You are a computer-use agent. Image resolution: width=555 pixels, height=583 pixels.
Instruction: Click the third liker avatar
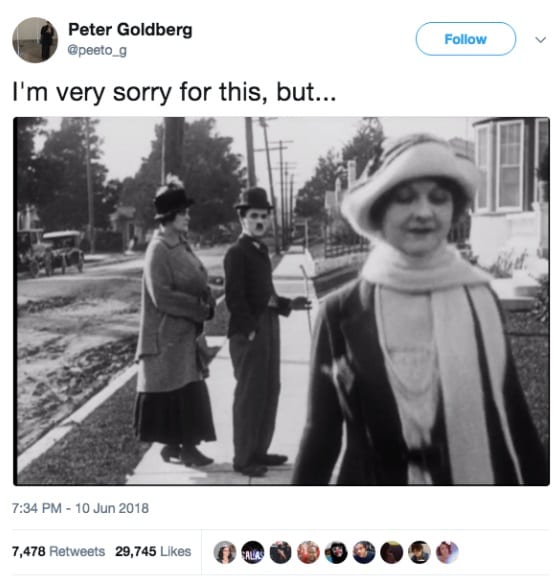[280, 552]
